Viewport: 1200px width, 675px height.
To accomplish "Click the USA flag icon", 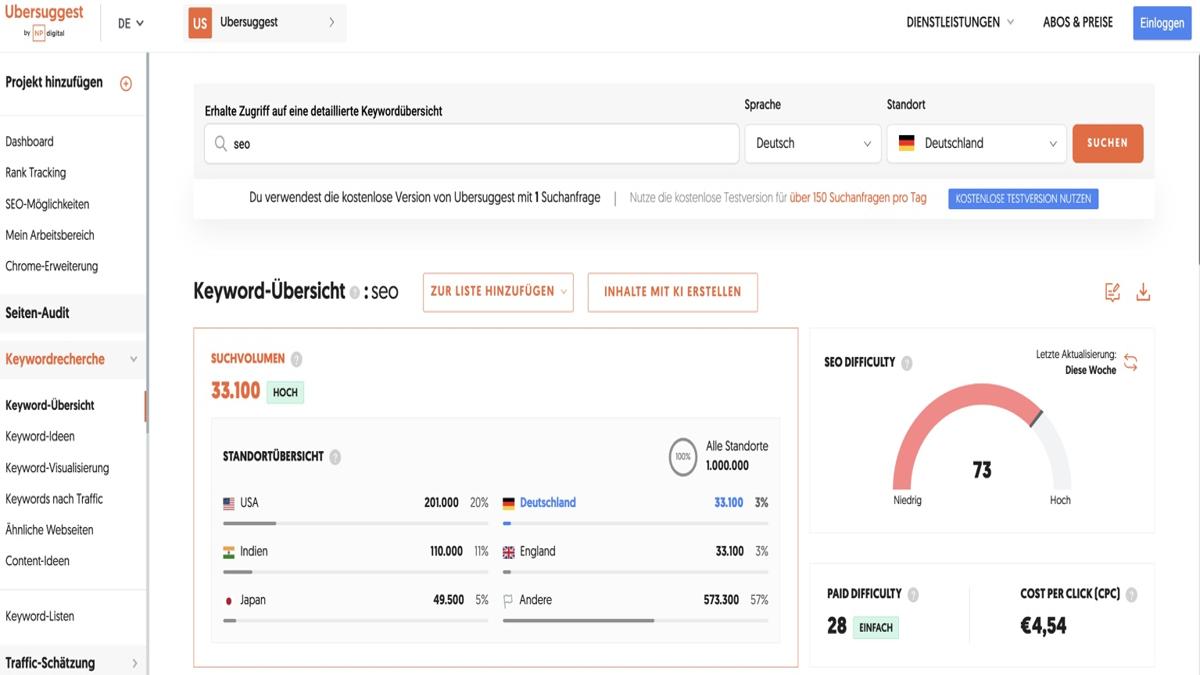I will 229,504.
